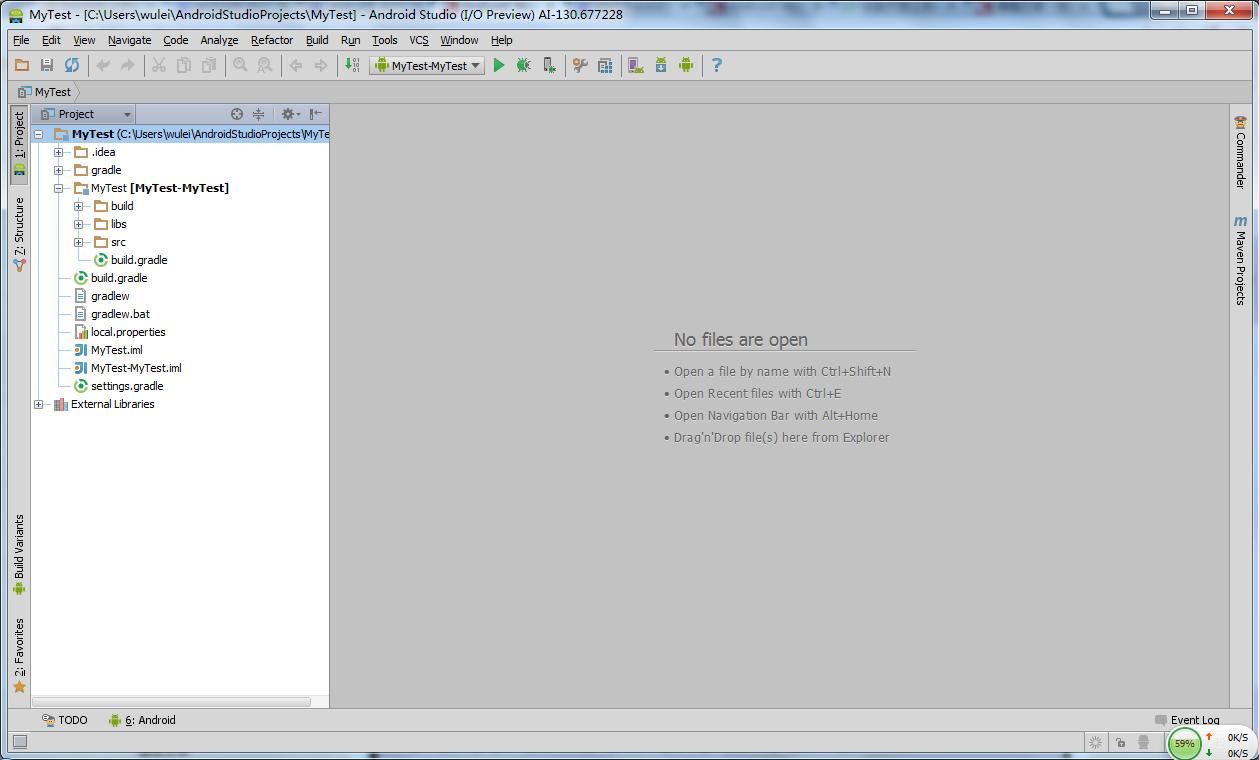Click the Navigate Forward arrow icon

321,65
